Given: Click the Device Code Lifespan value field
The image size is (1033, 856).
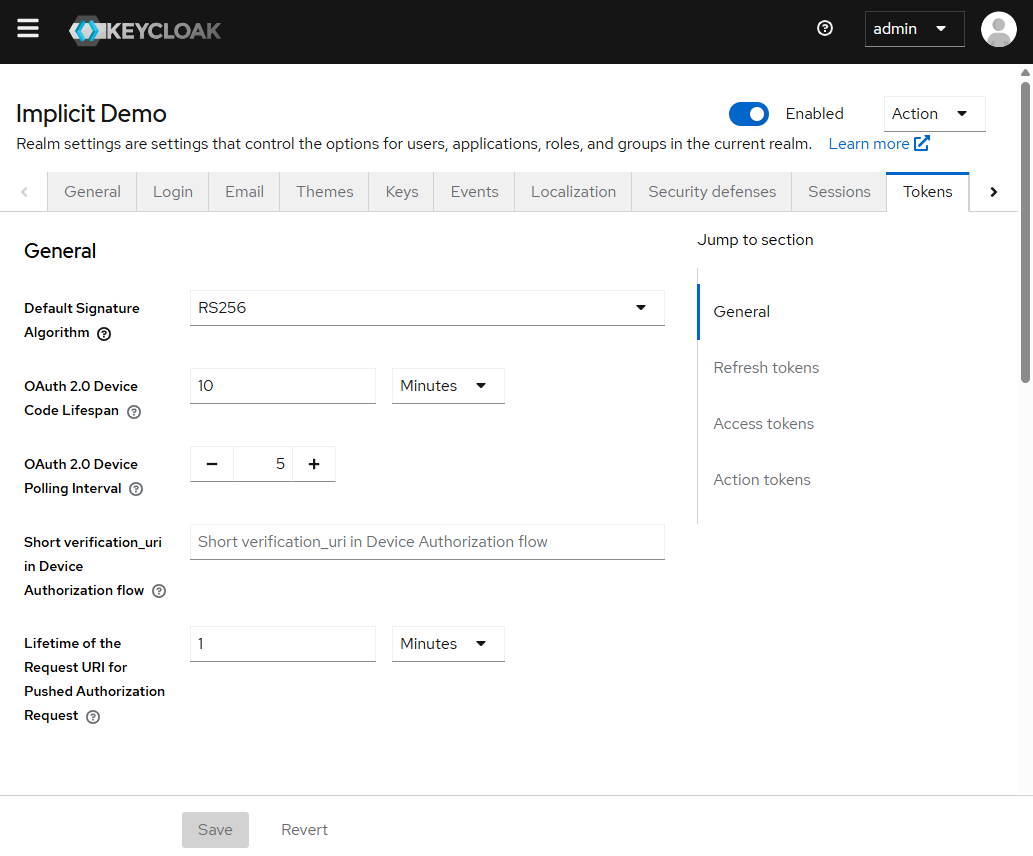Looking at the screenshot, I should (283, 385).
